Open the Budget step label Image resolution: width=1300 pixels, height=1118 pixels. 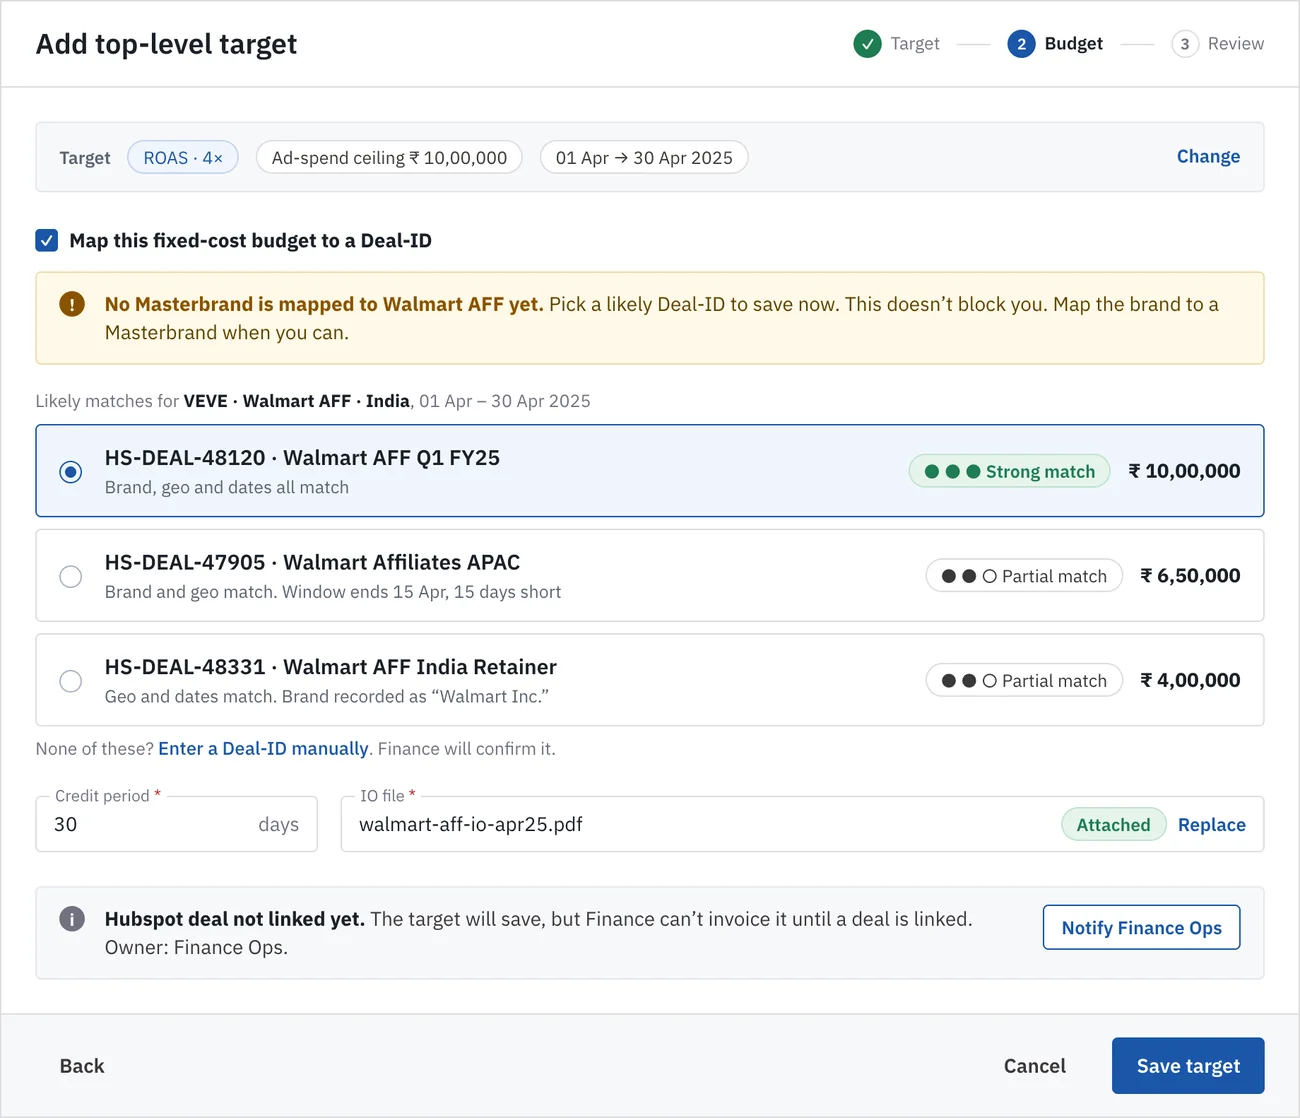pyautogui.click(x=1073, y=44)
